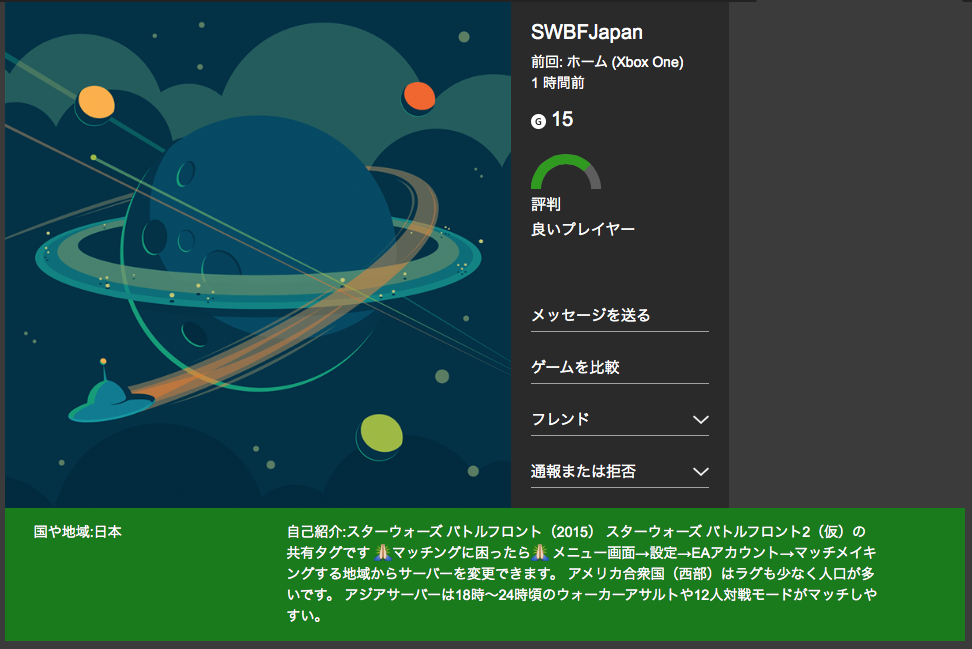Select ゲームを比較 to compare games
Viewport: 972px width, 649px height.
[575, 367]
